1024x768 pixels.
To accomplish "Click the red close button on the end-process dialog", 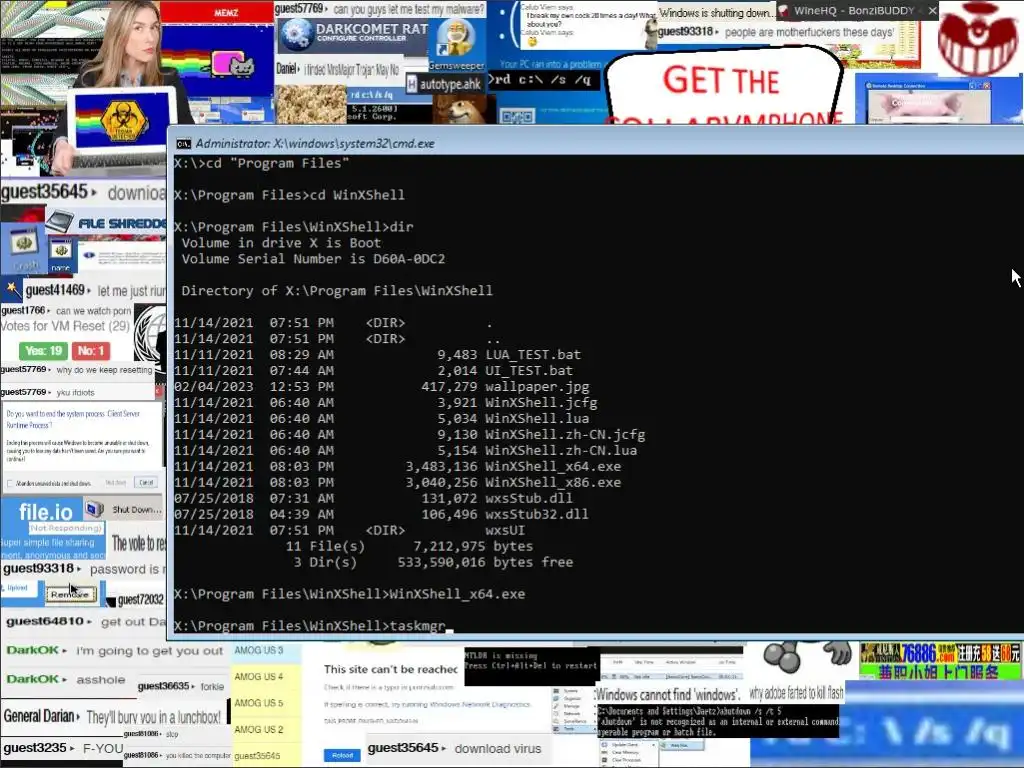I will click(159, 391).
